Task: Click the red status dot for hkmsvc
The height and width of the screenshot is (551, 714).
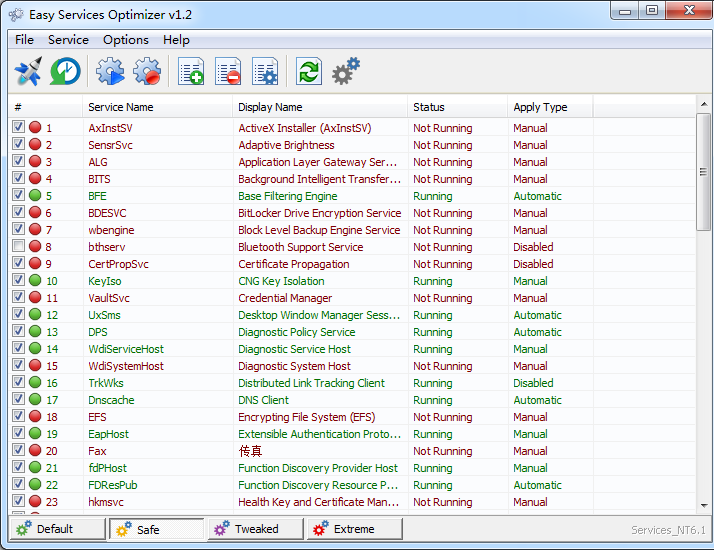Action: pyautogui.click(x=35, y=501)
